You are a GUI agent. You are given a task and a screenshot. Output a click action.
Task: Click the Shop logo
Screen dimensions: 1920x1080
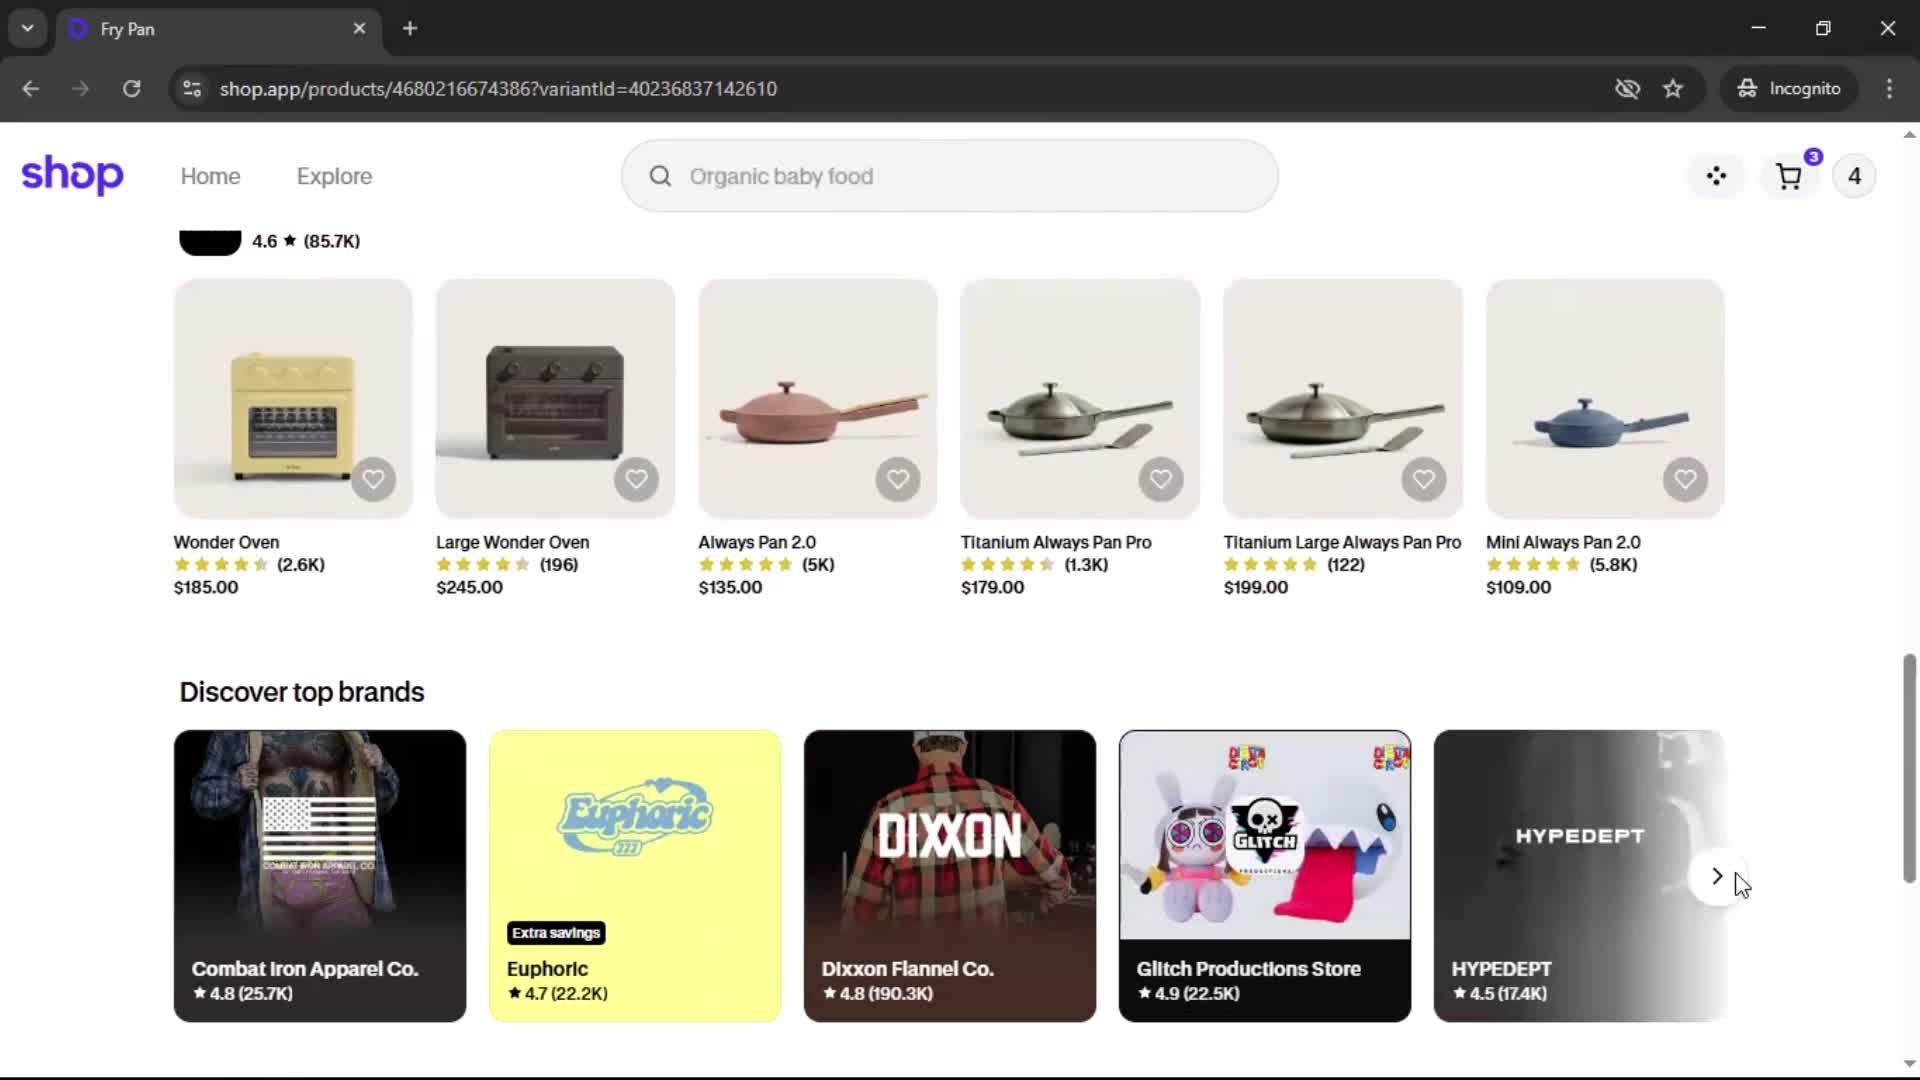click(72, 175)
